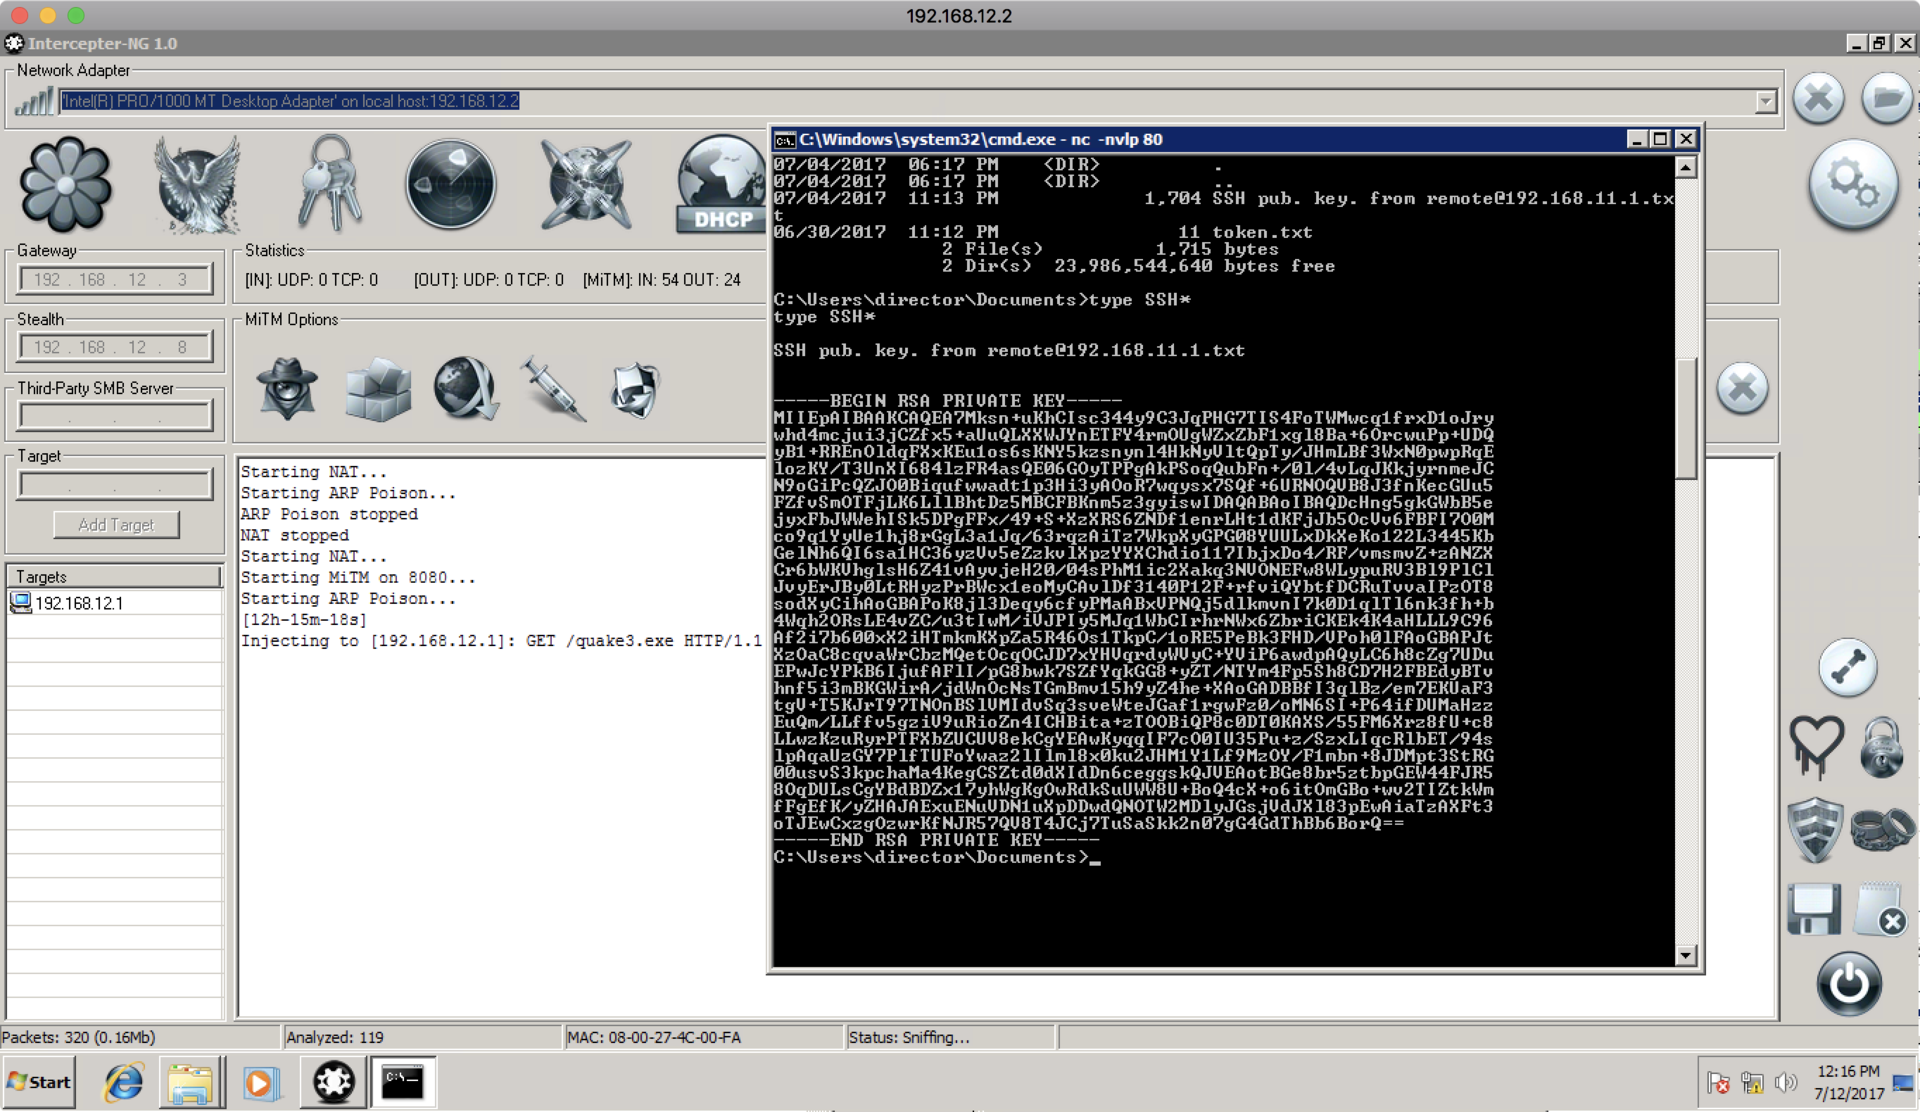
Task: Click the clear notepad X icon
Action: tap(1880, 909)
